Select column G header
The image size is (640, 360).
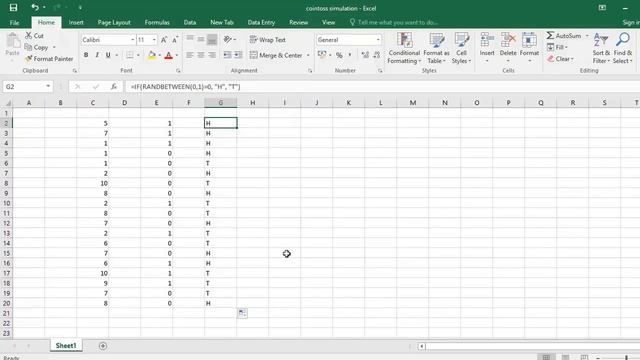click(x=220, y=103)
